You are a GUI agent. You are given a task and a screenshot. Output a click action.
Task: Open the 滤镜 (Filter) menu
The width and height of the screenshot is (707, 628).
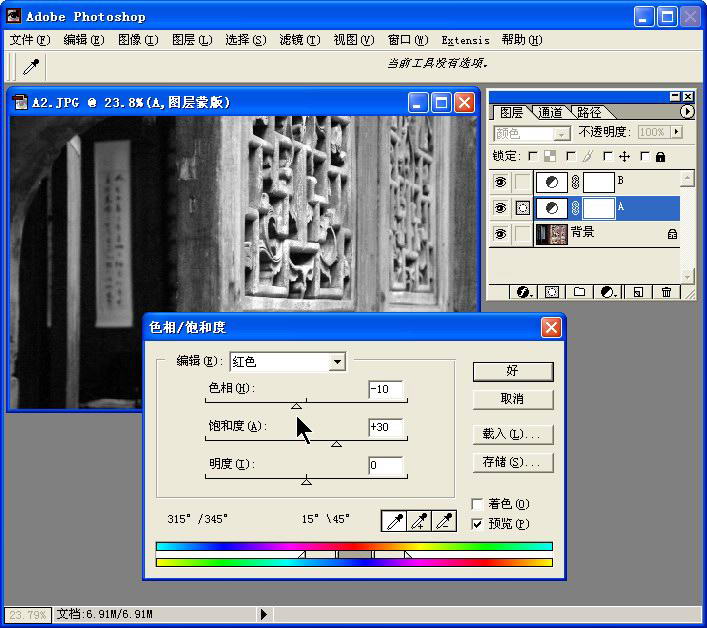point(299,40)
